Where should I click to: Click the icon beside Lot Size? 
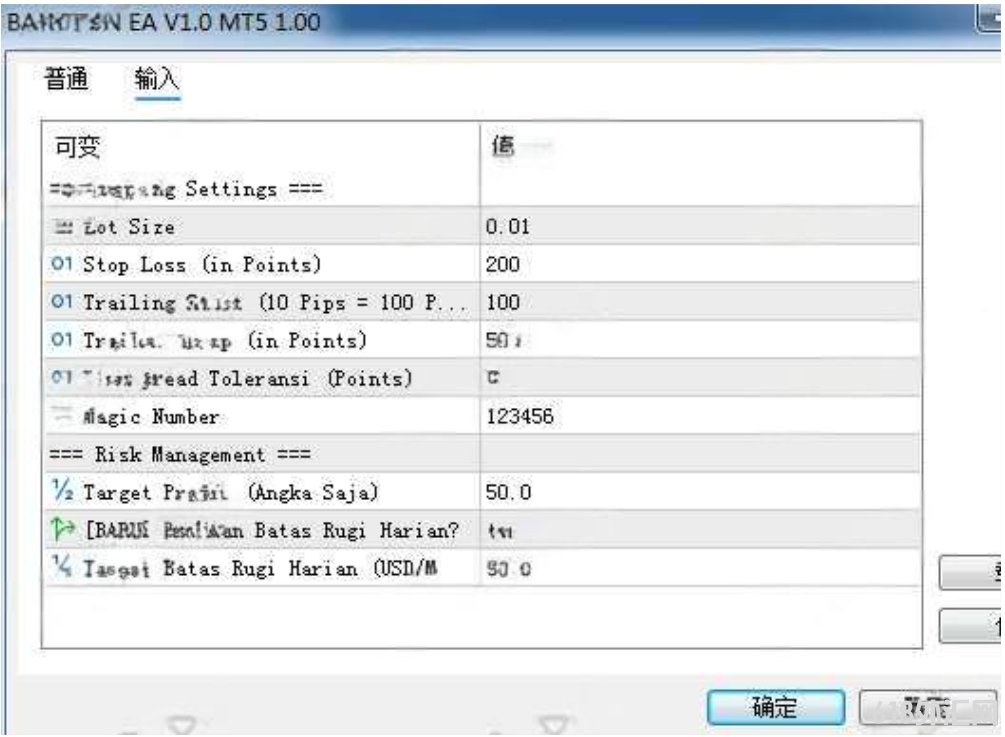point(62,226)
